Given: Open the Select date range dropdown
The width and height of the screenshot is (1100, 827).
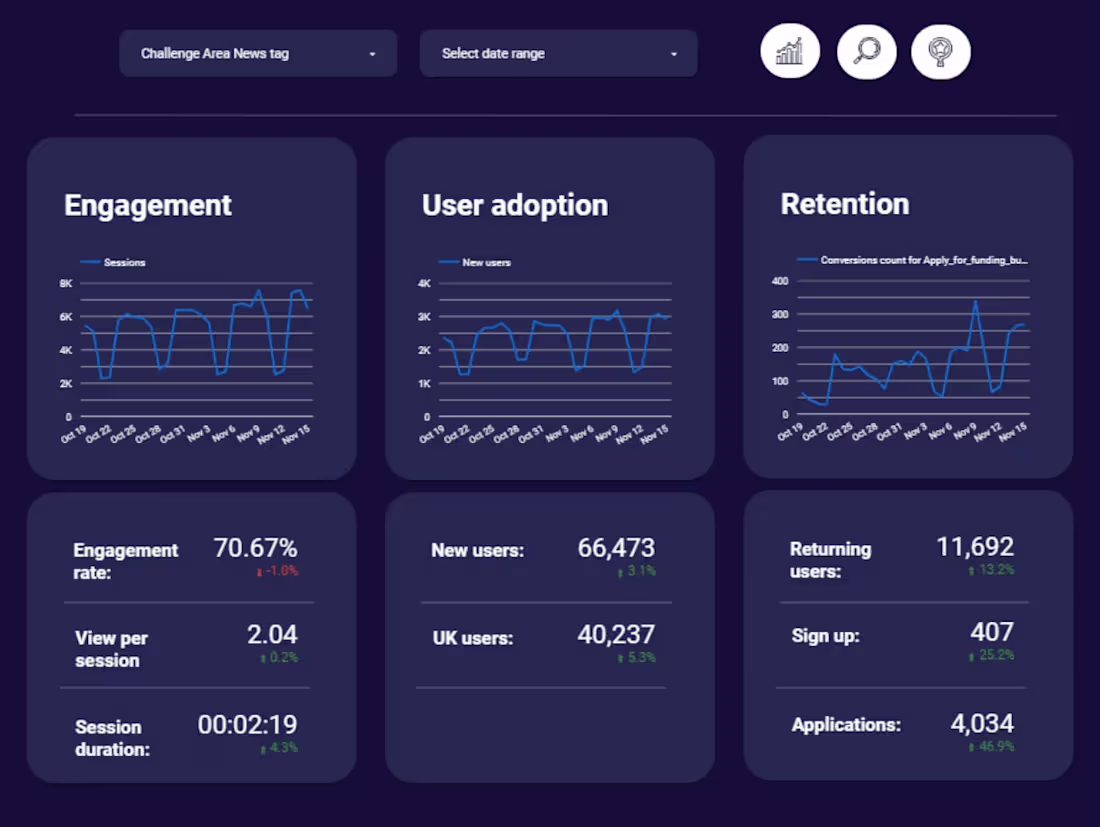Looking at the screenshot, I should 558,54.
